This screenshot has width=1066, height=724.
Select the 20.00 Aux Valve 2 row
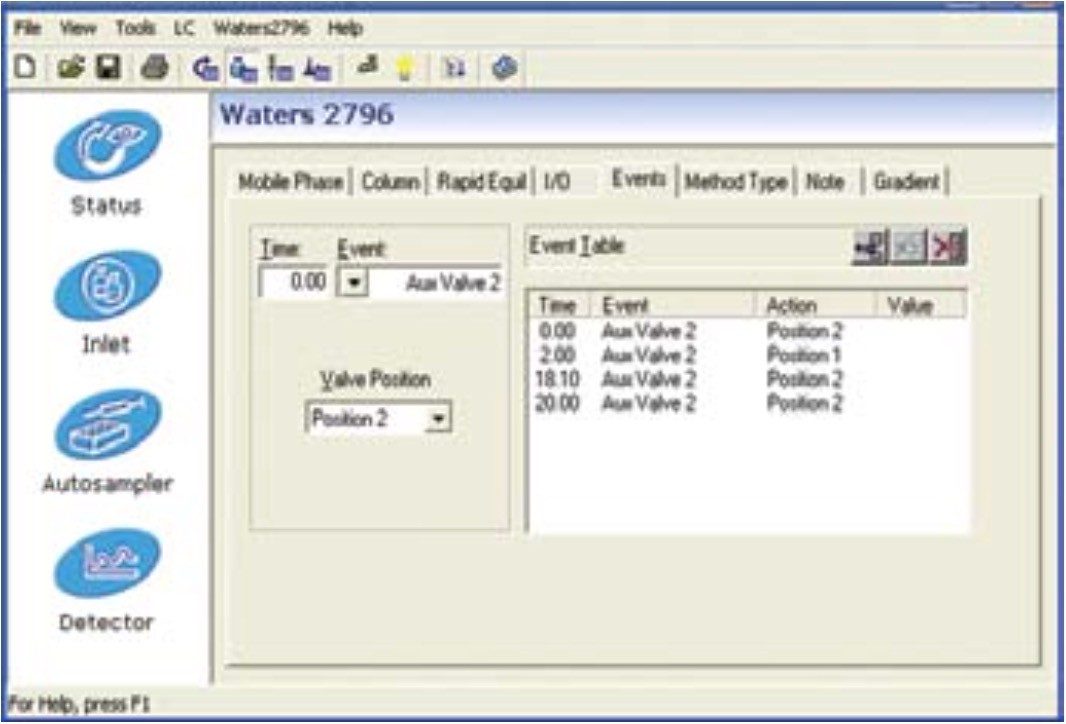click(748, 404)
